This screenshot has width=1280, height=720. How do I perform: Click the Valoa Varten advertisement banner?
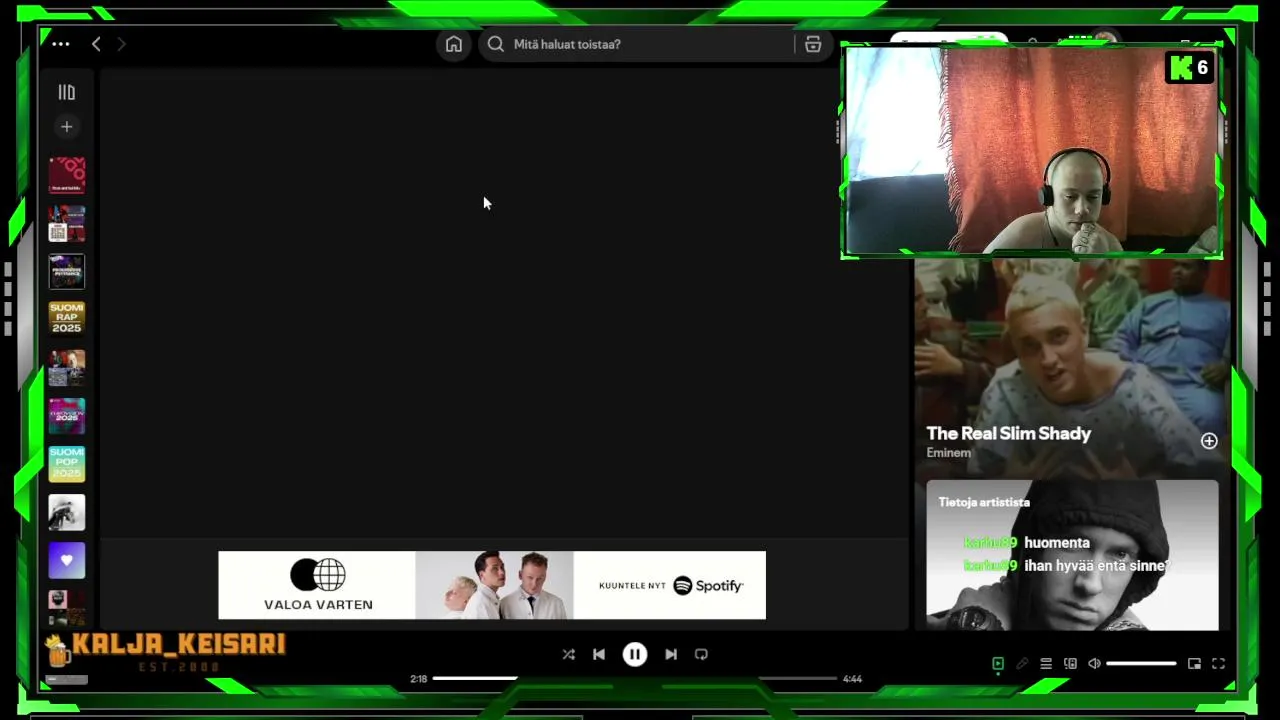(492, 585)
